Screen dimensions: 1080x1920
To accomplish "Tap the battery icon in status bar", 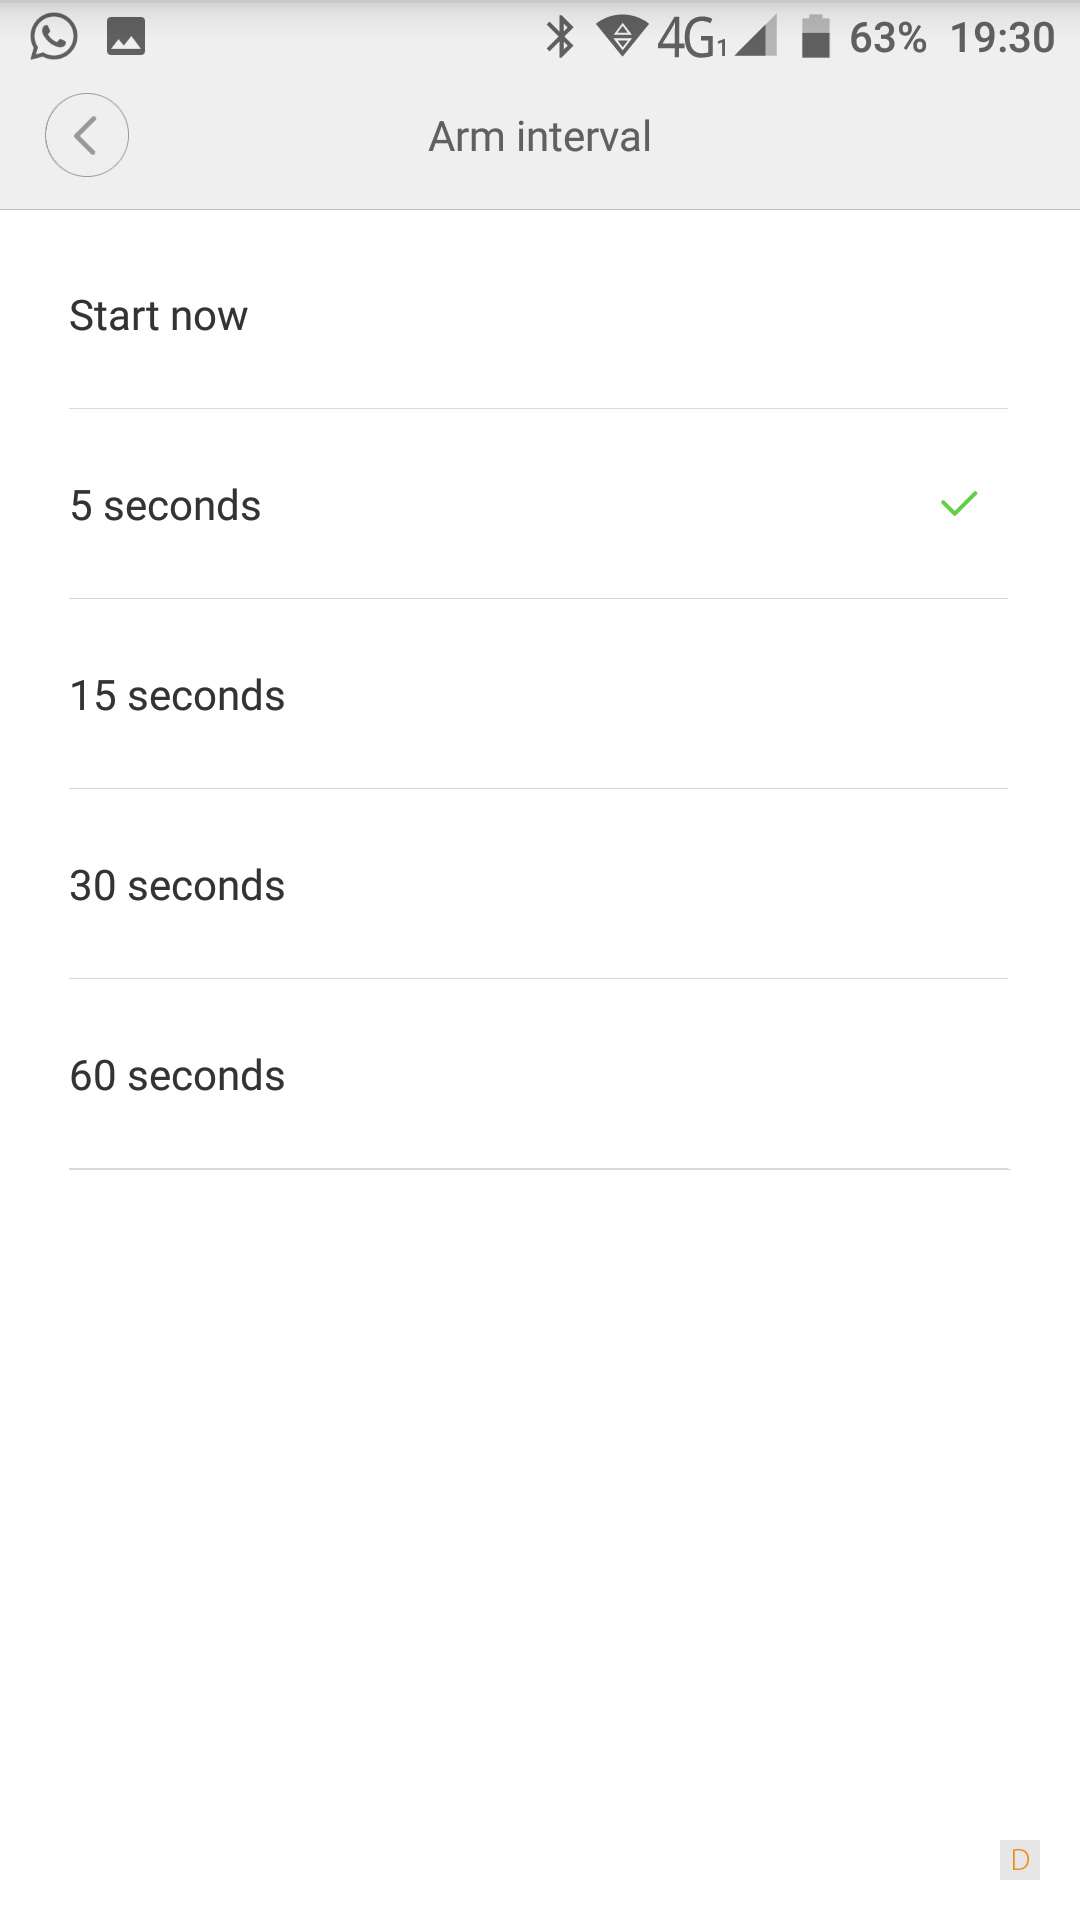I will point(816,37).
